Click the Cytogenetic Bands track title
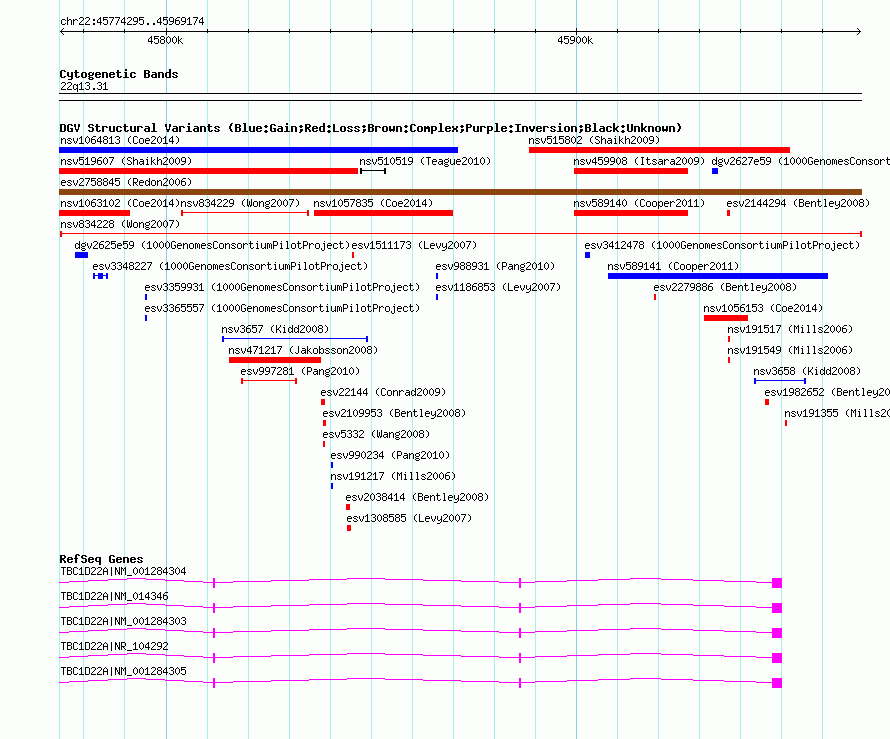The height and width of the screenshot is (739, 890). click(119, 74)
